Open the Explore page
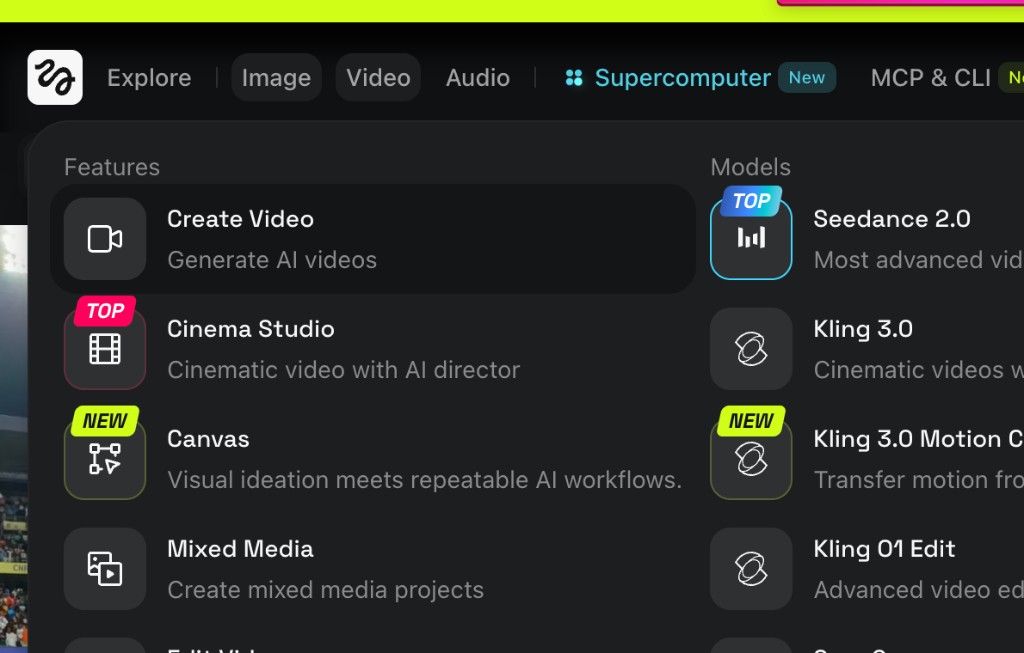The width and height of the screenshot is (1024, 653). coord(149,78)
